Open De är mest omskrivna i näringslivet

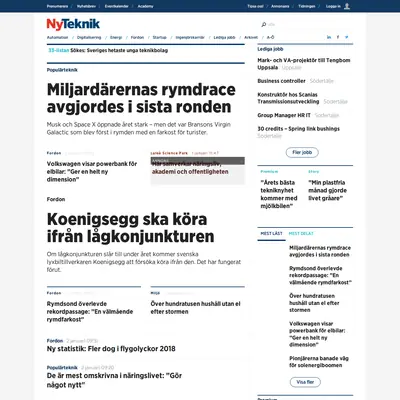tap(114, 380)
